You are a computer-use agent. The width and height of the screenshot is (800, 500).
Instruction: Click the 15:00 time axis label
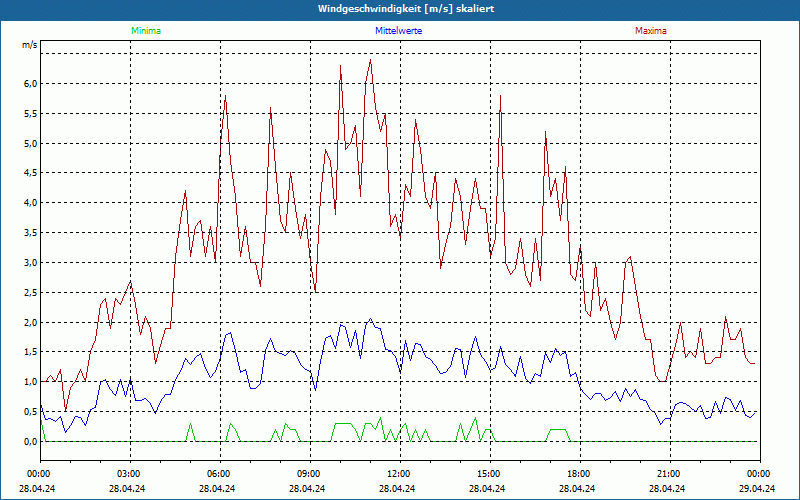coord(487,474)
